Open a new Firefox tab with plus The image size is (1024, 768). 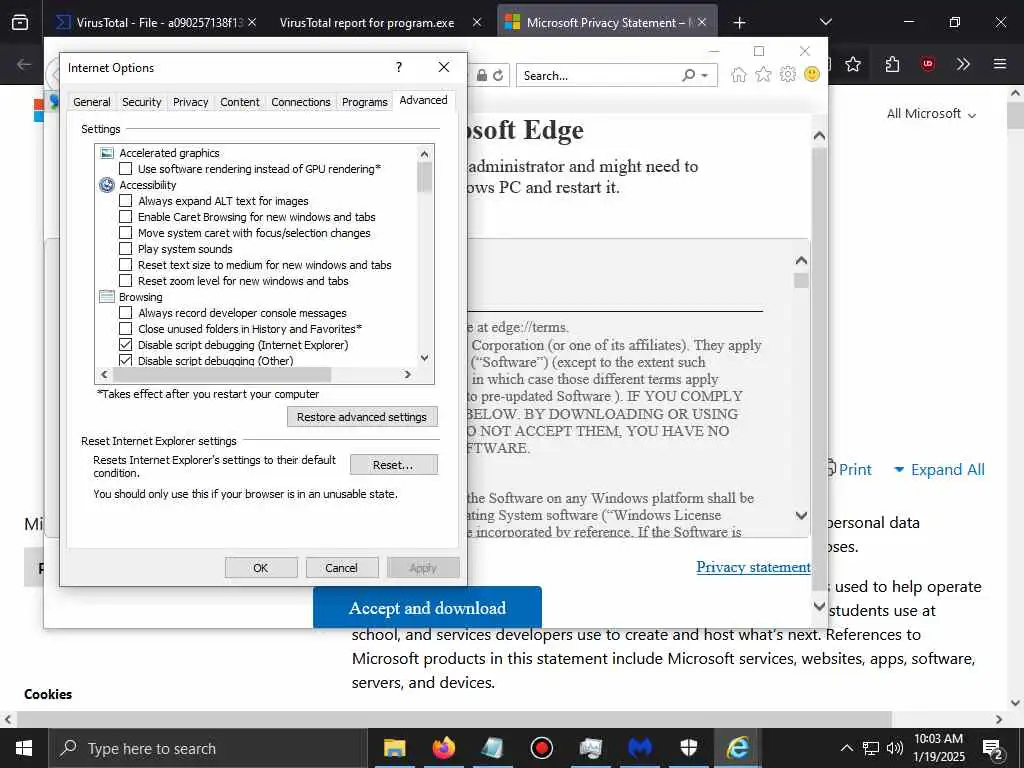[739, 23]
